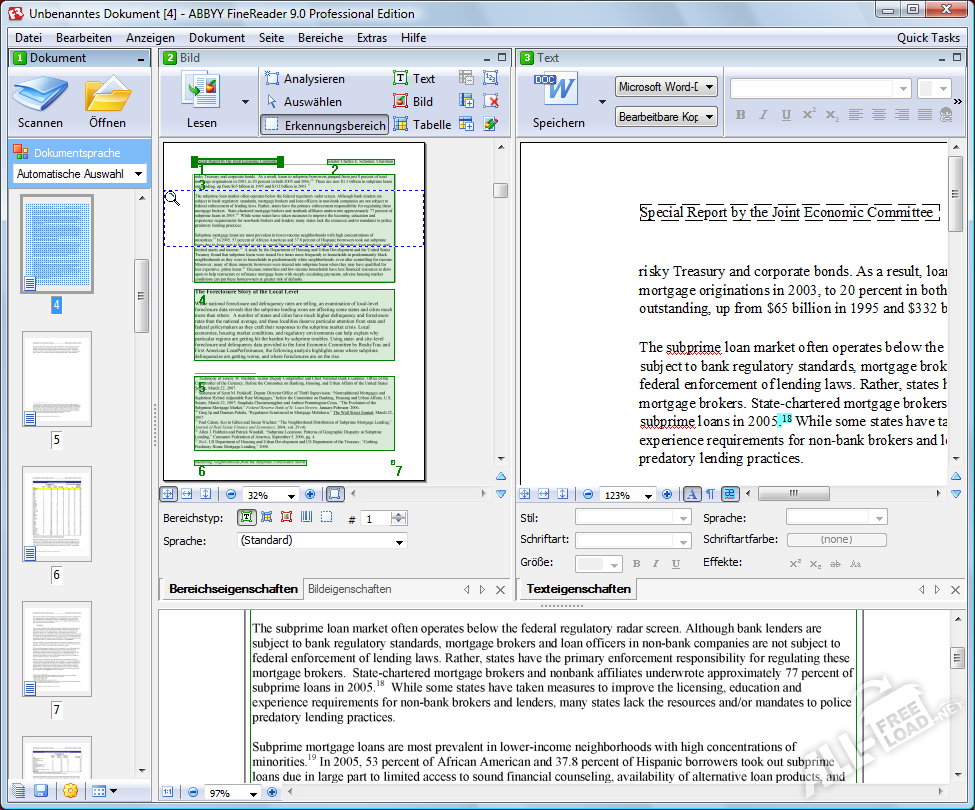
Task: Click the Scannen scanner icon
Action: click(40, 96)
